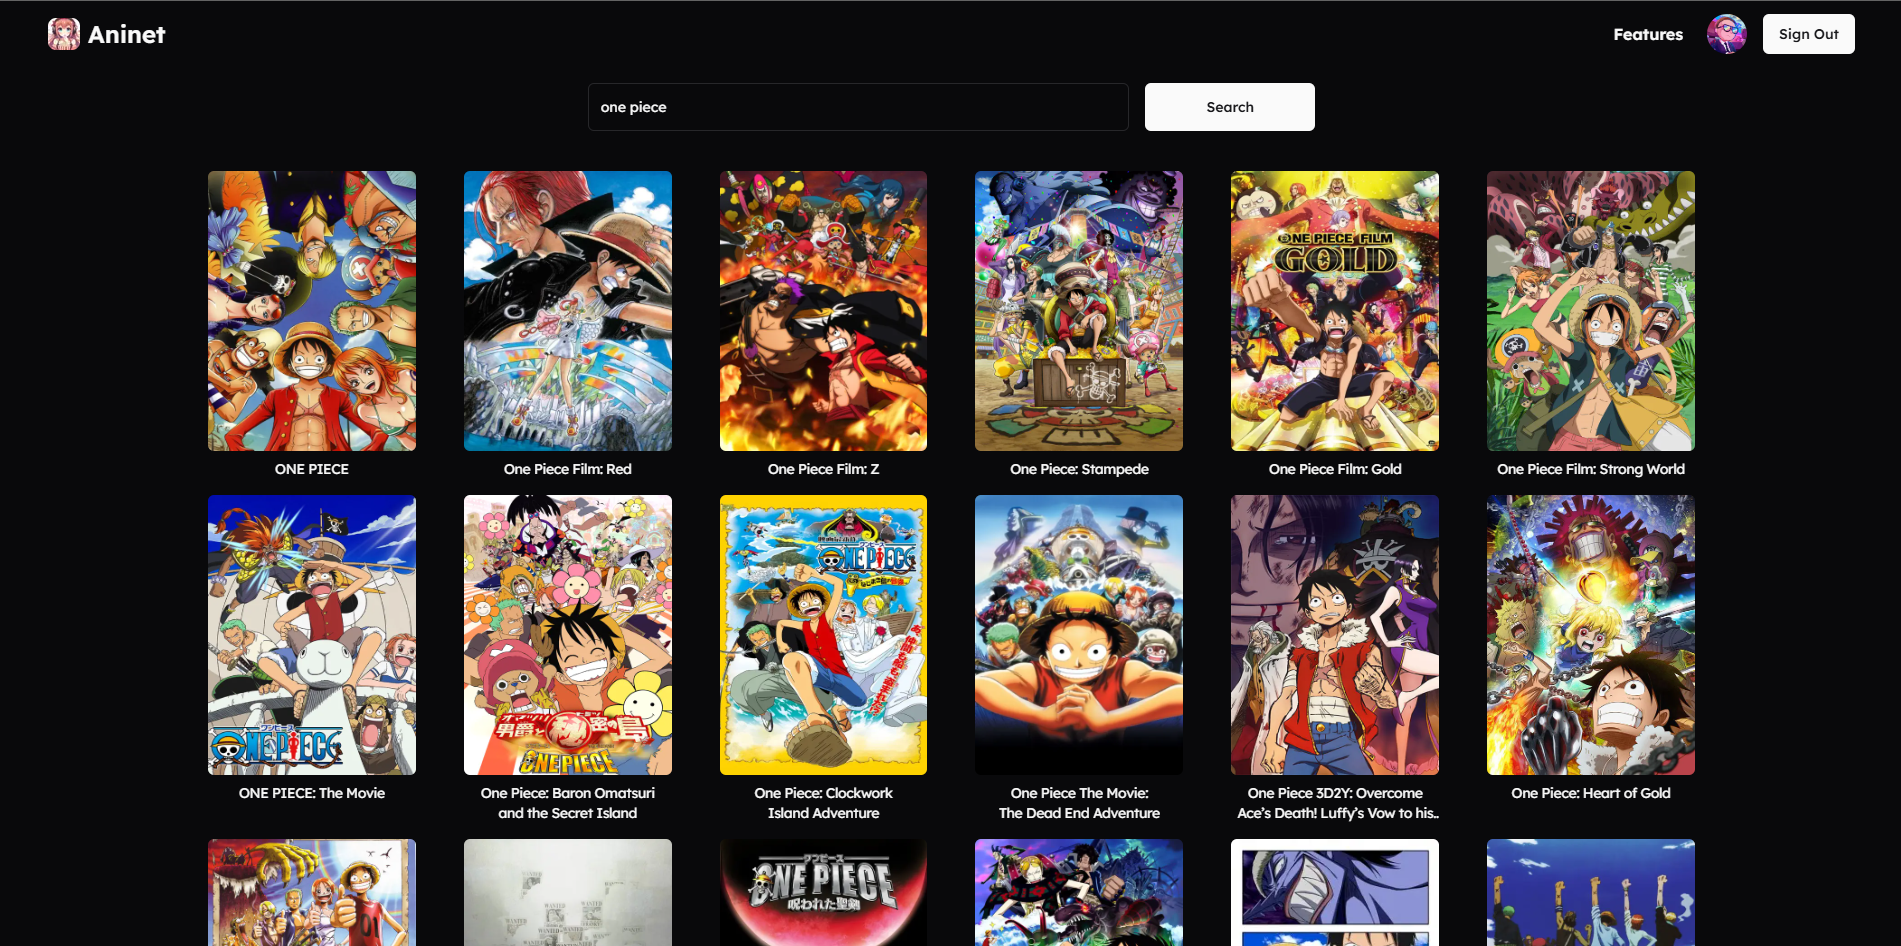
Task: Click the 'ONE PIECE' title text
Action: point(312,469)
